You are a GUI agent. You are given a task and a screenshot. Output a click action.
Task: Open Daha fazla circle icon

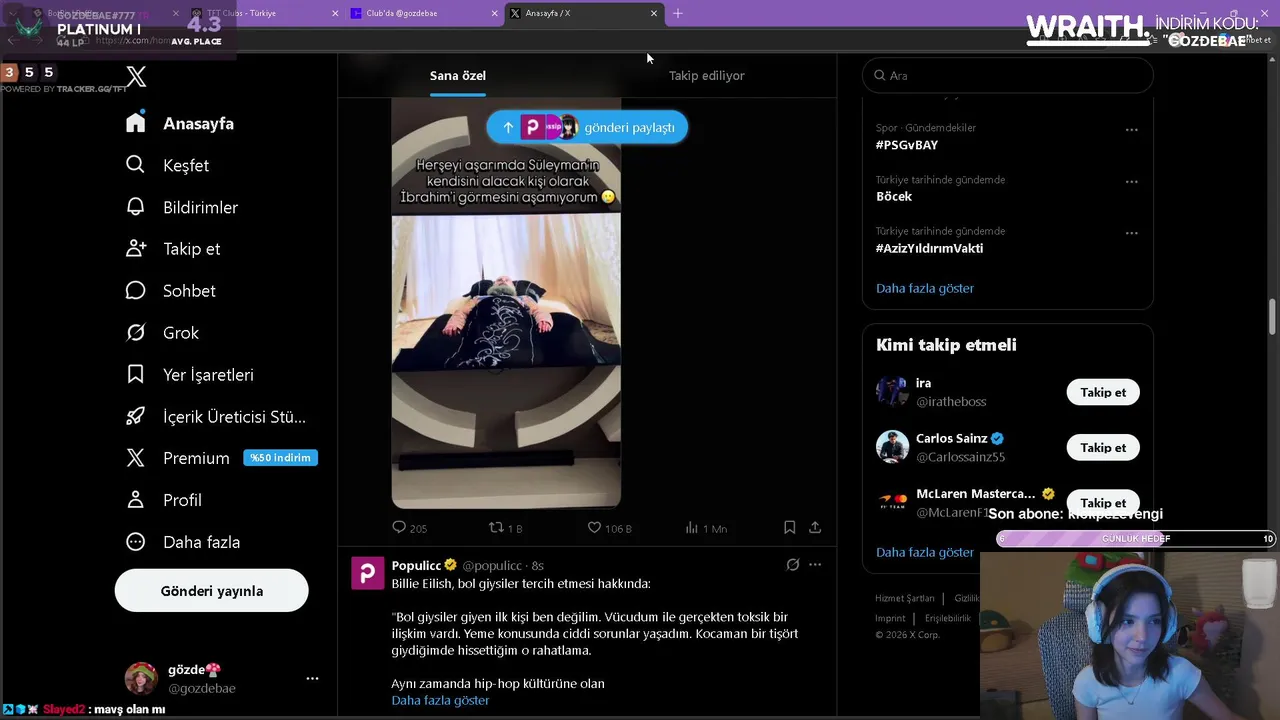(136, 541)
